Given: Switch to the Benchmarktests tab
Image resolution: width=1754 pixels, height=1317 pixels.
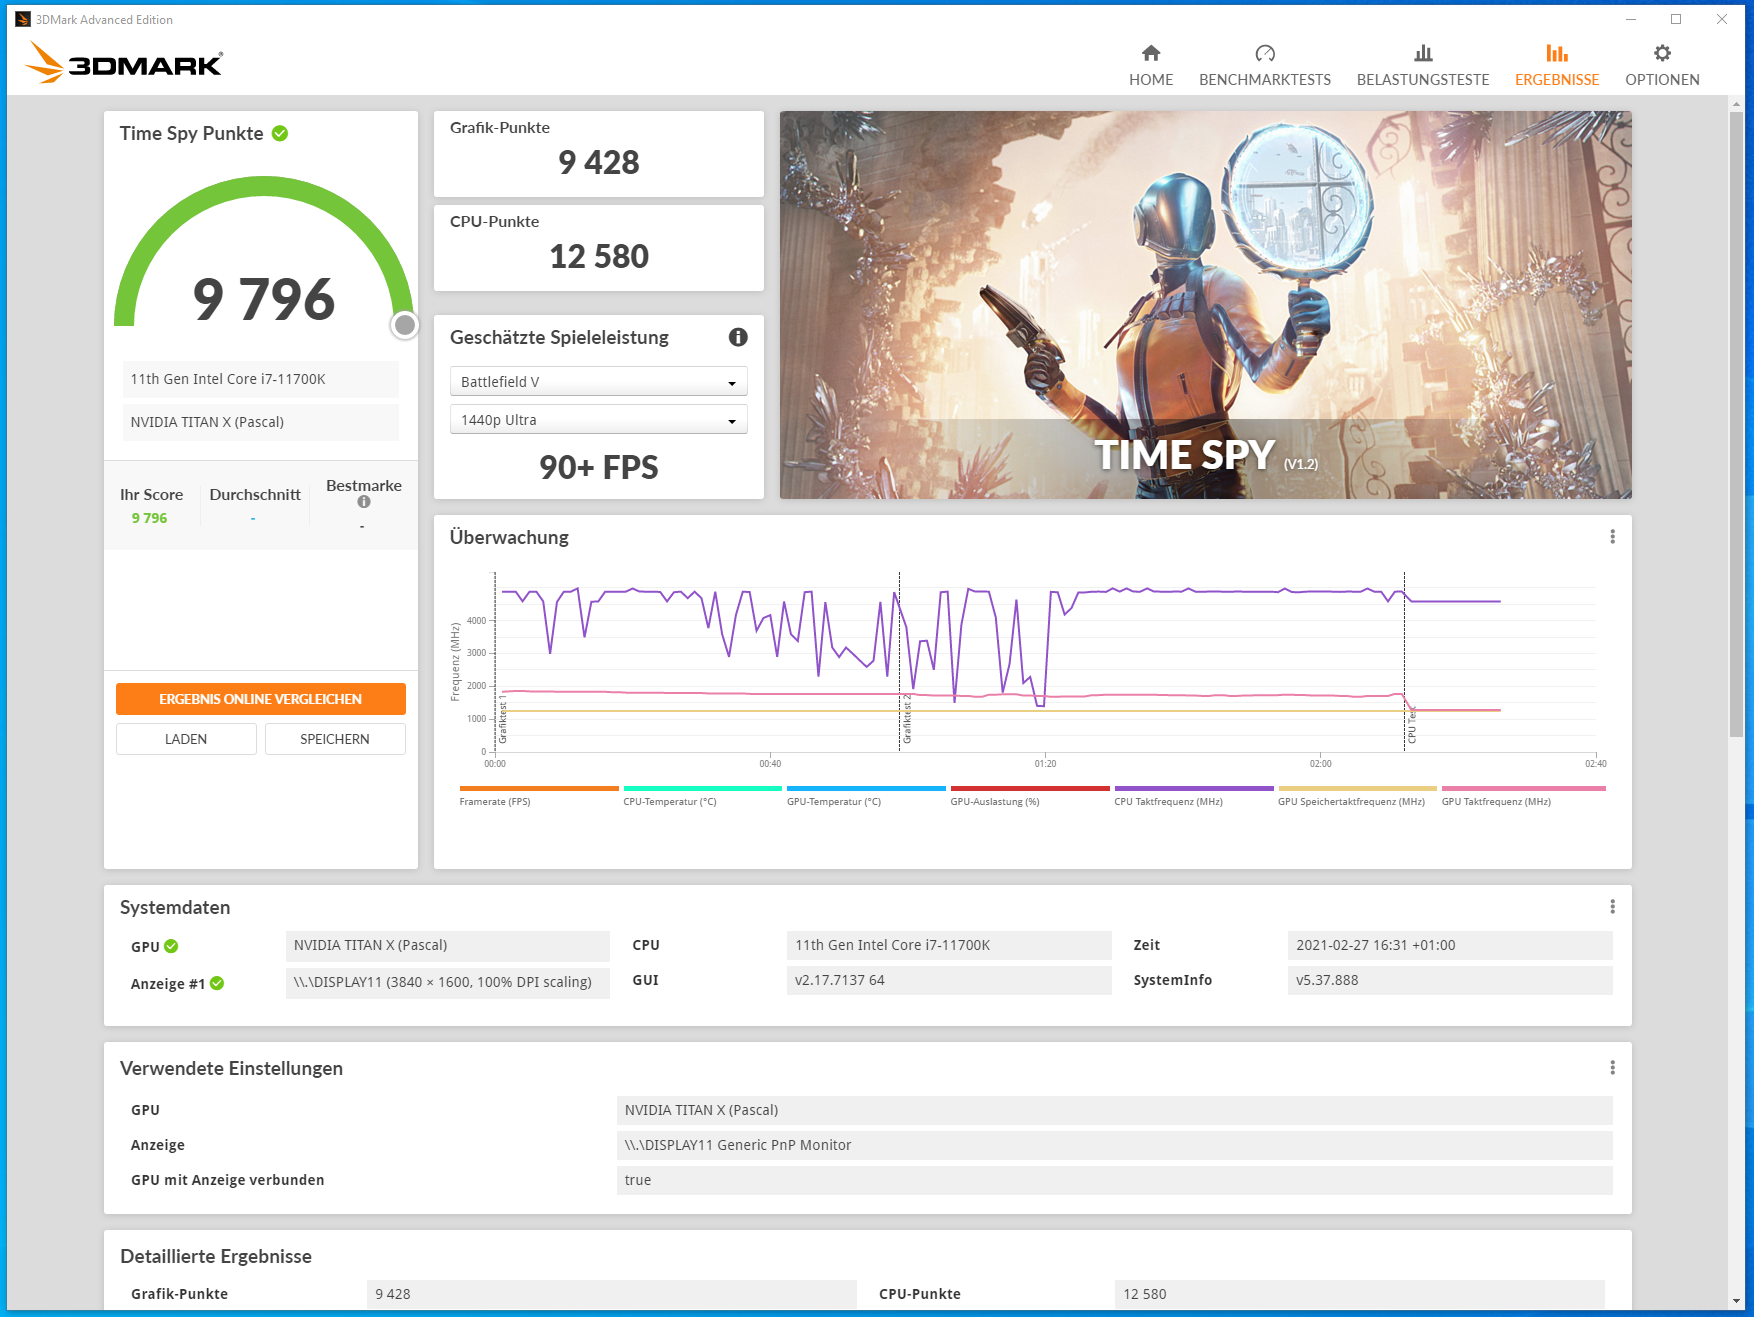Looking at the screenshot, I should pyautogui.click(x=1265, y=66).
